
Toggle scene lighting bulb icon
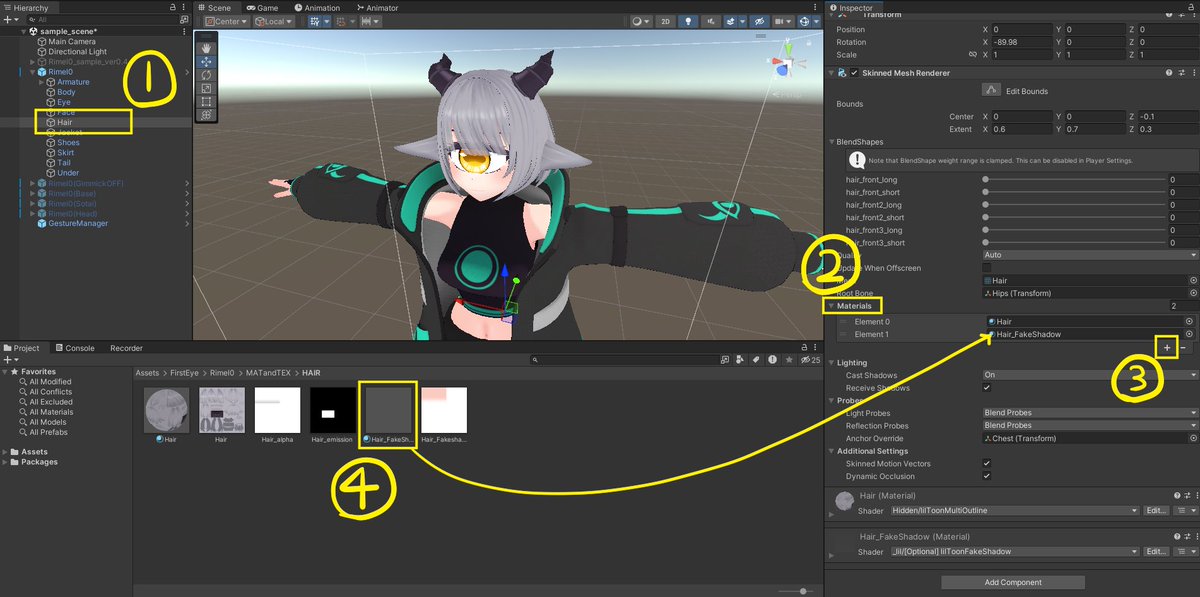click(x=688, y=21)
